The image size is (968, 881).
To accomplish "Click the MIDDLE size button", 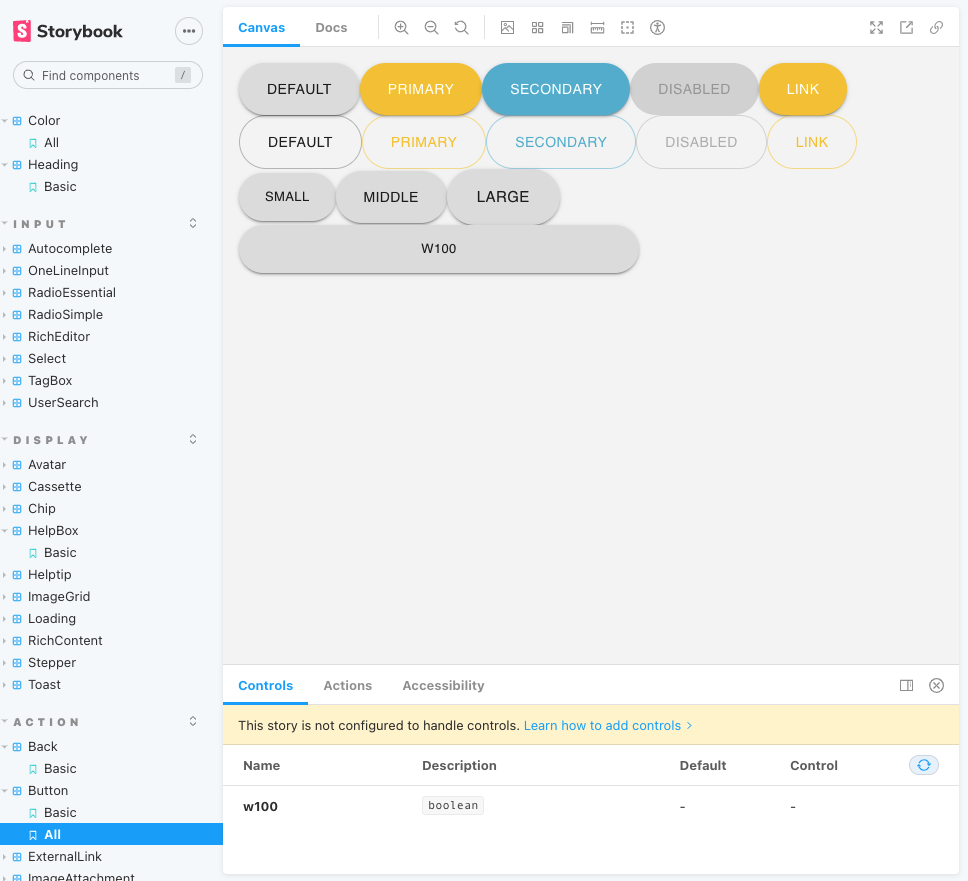I will pos(391,197).
